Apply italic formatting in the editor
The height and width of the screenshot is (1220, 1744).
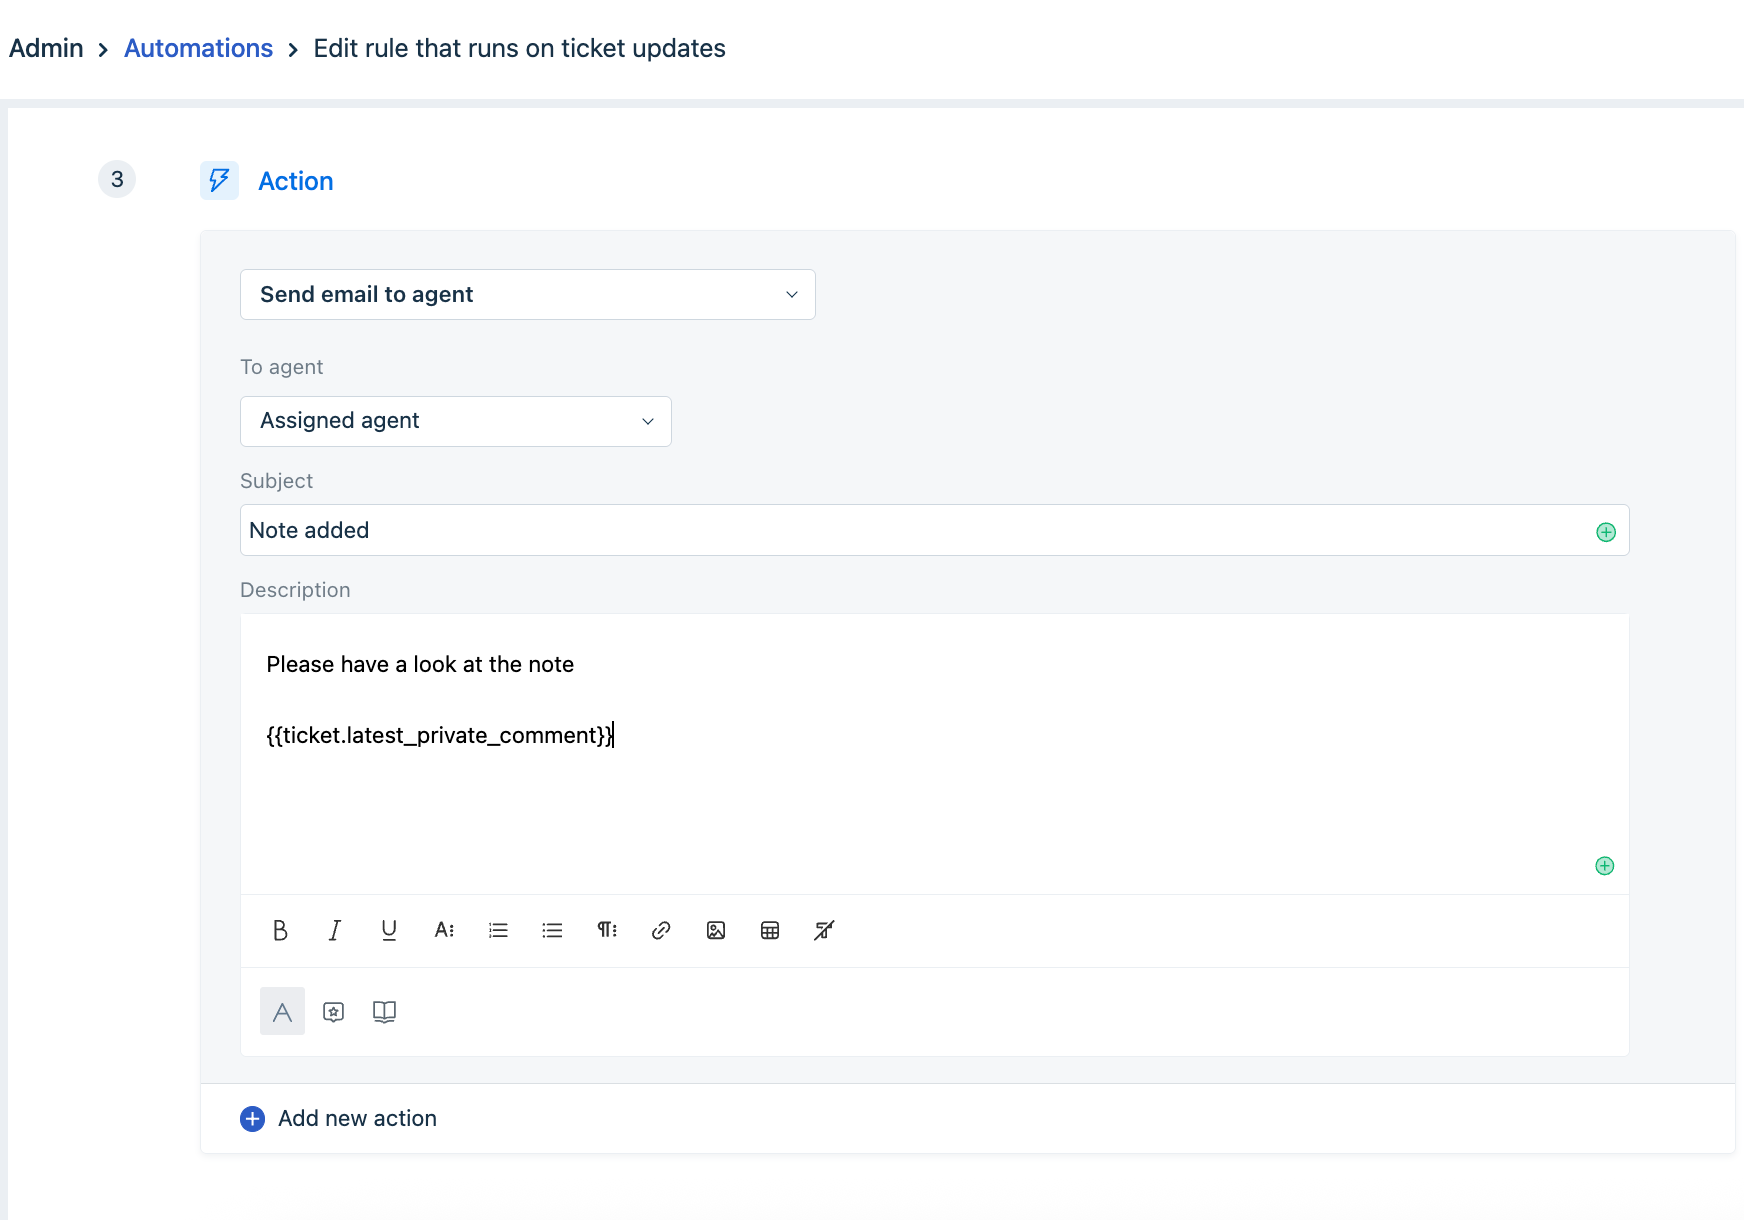coord(335,930)
